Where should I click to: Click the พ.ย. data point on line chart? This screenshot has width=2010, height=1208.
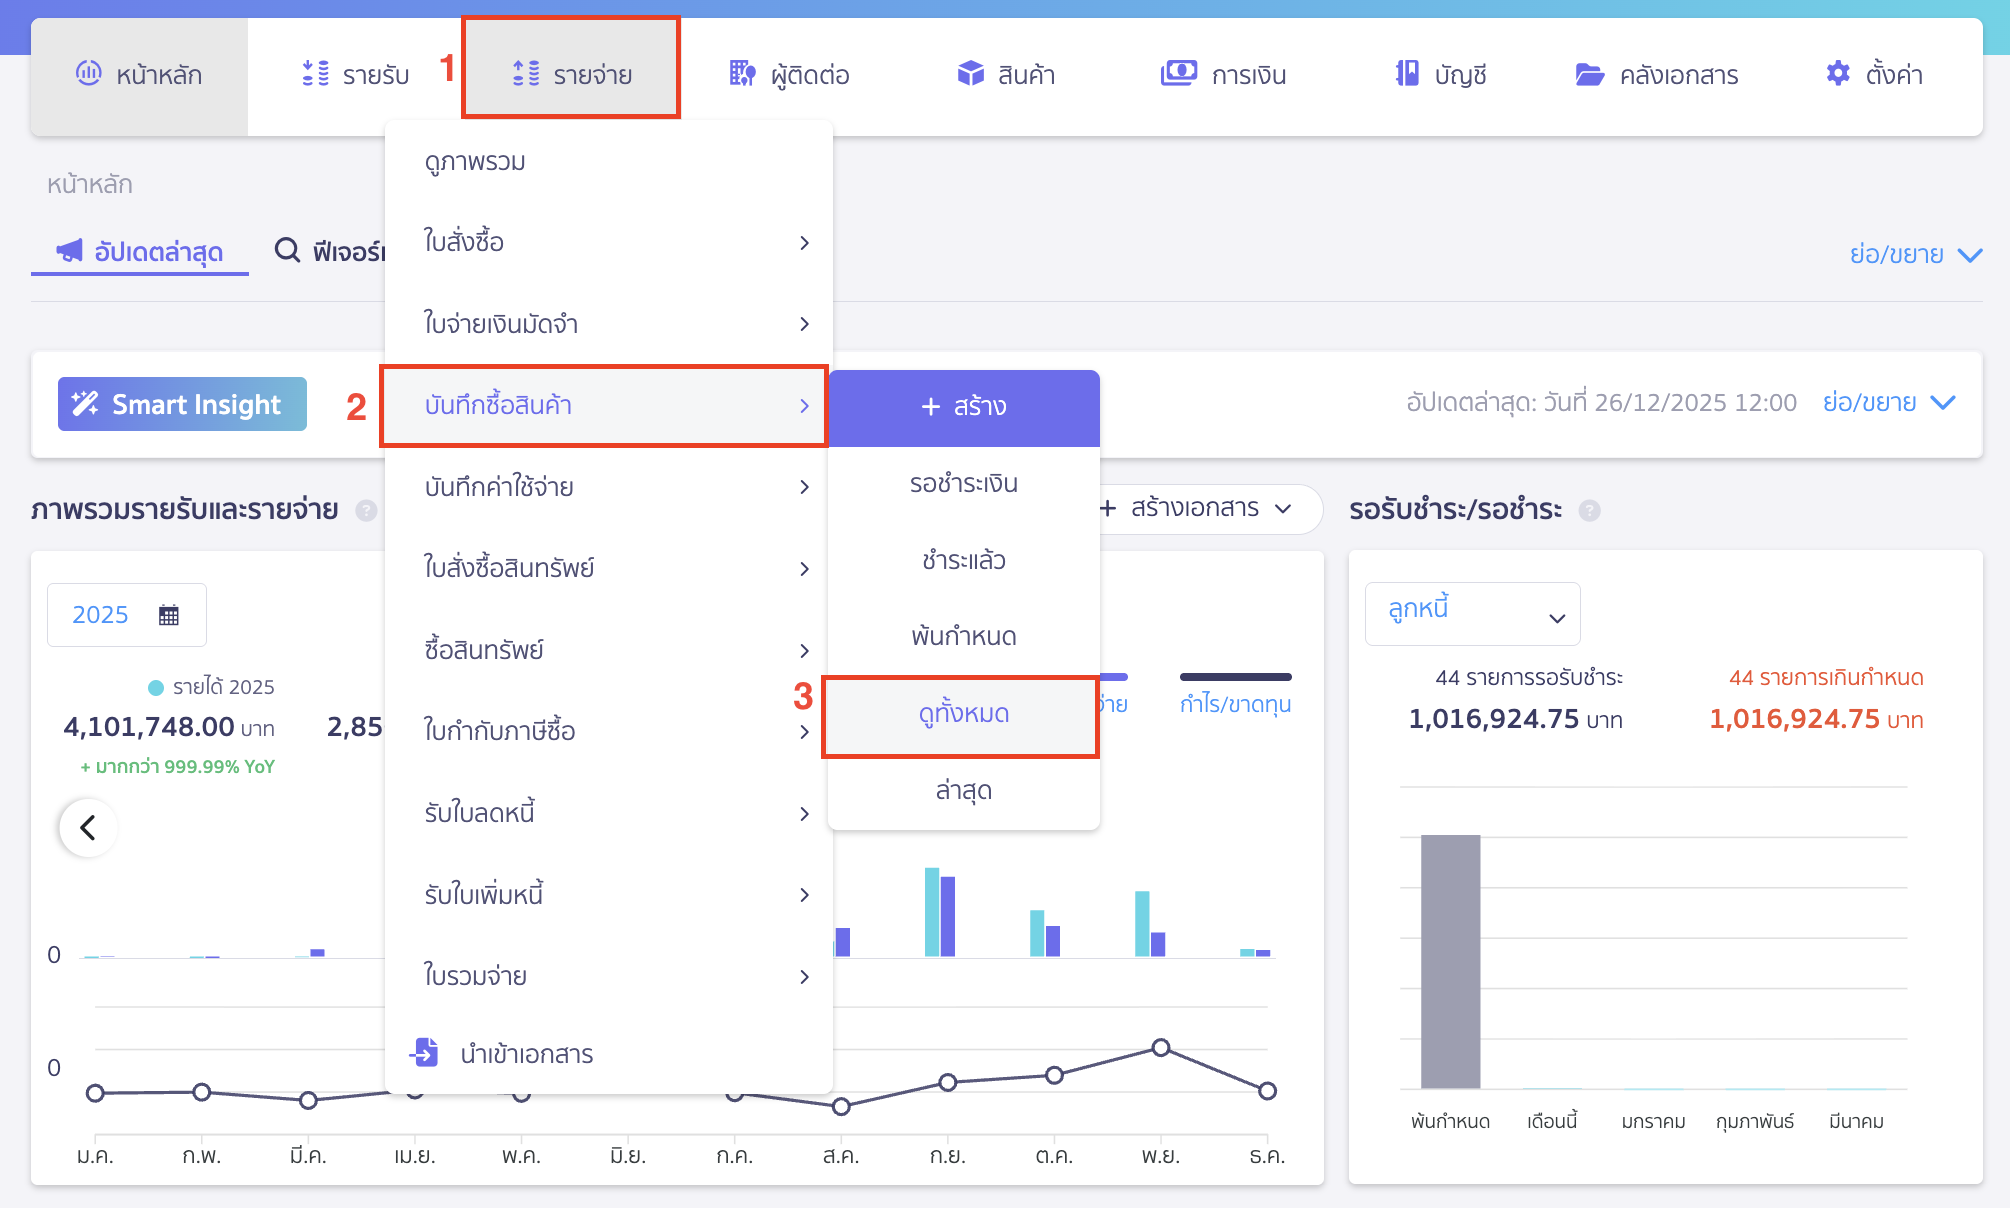coord(1160,1048)
